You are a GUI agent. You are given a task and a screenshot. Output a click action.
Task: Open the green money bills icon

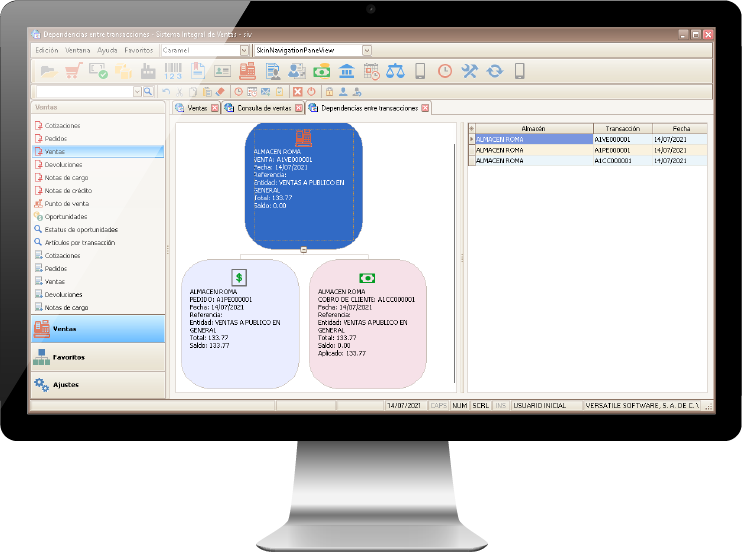coord(322,71)
